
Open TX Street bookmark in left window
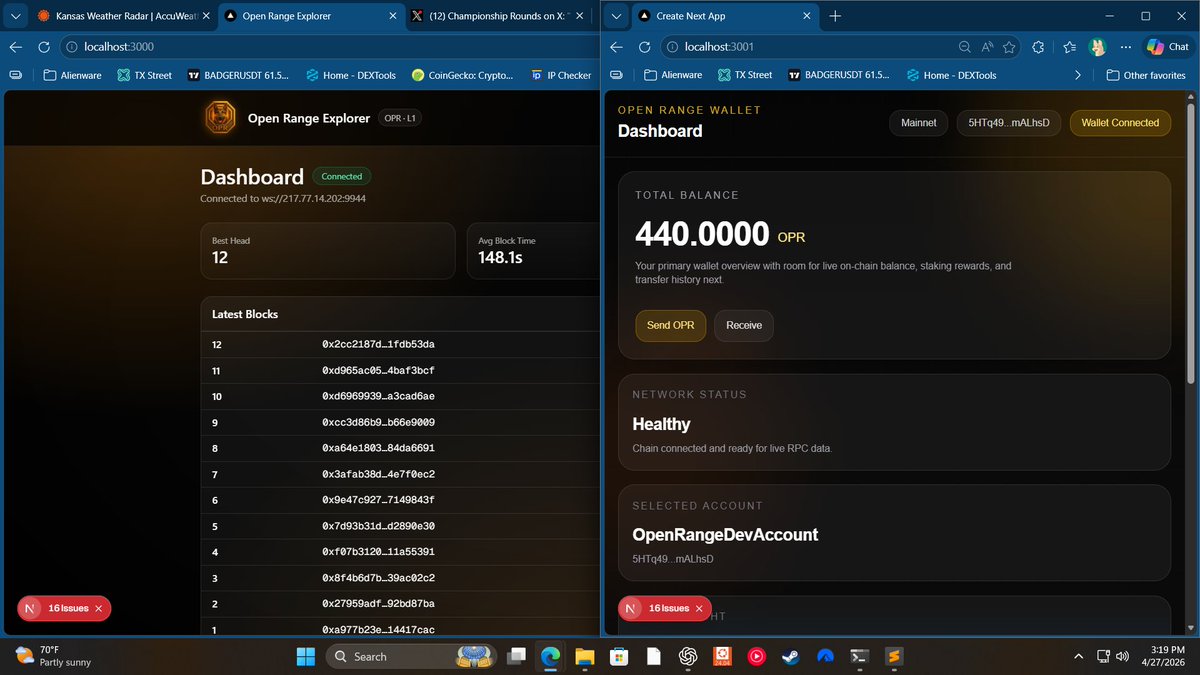[x=144, y=75]
